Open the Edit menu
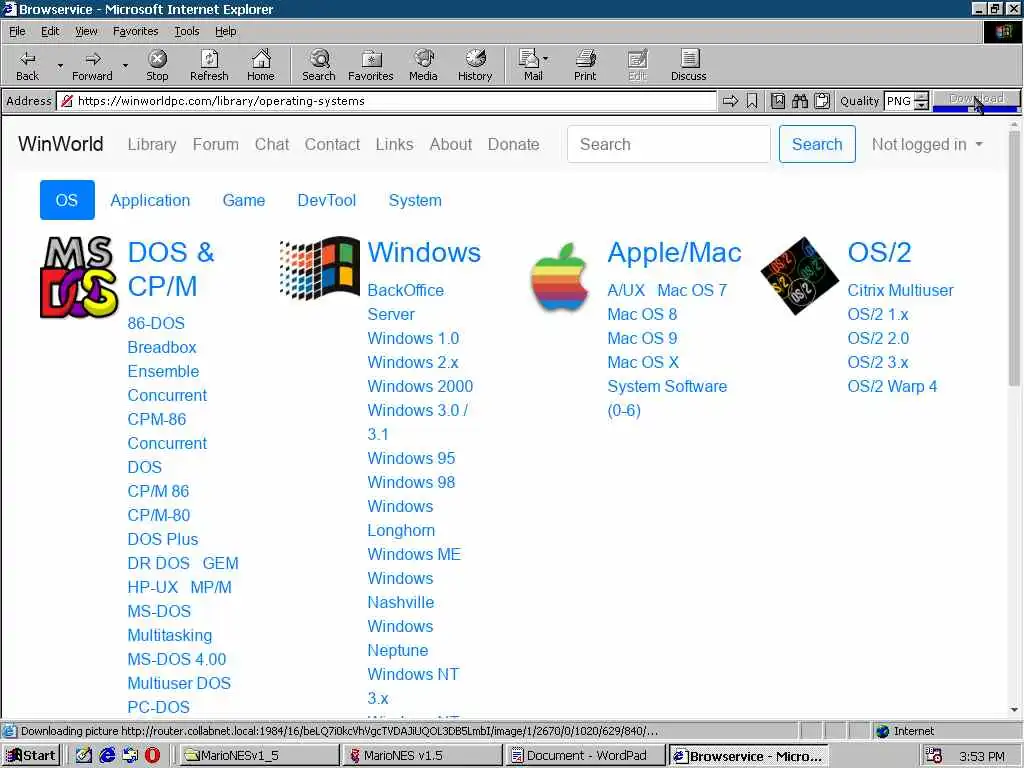 pyautogui.click(x=50, y=31)
